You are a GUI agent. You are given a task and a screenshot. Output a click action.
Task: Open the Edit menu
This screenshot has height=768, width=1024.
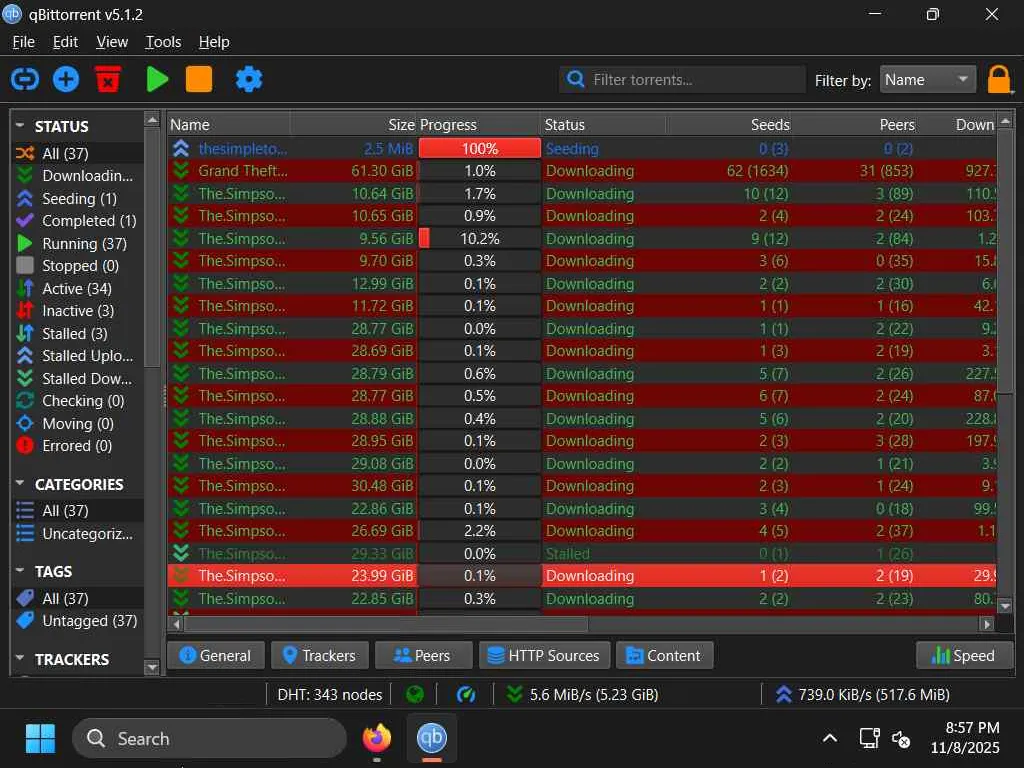pyautogui.click(x=65, y=42)
